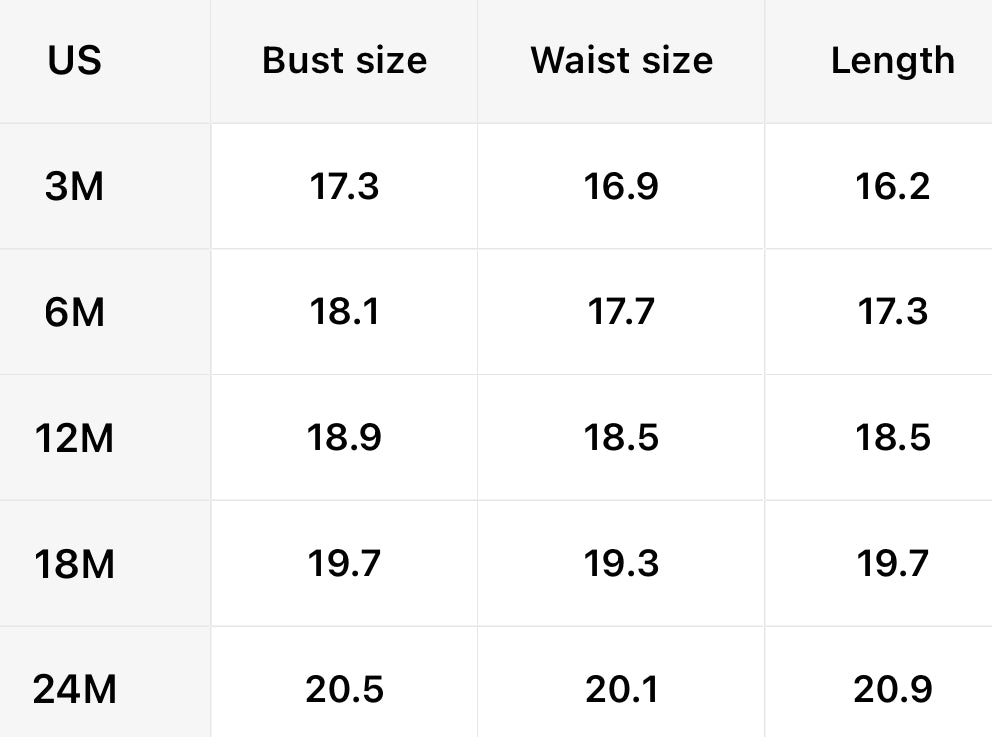
Task: Click the 3M bust size value 17.3
Action: pos(344,186)
